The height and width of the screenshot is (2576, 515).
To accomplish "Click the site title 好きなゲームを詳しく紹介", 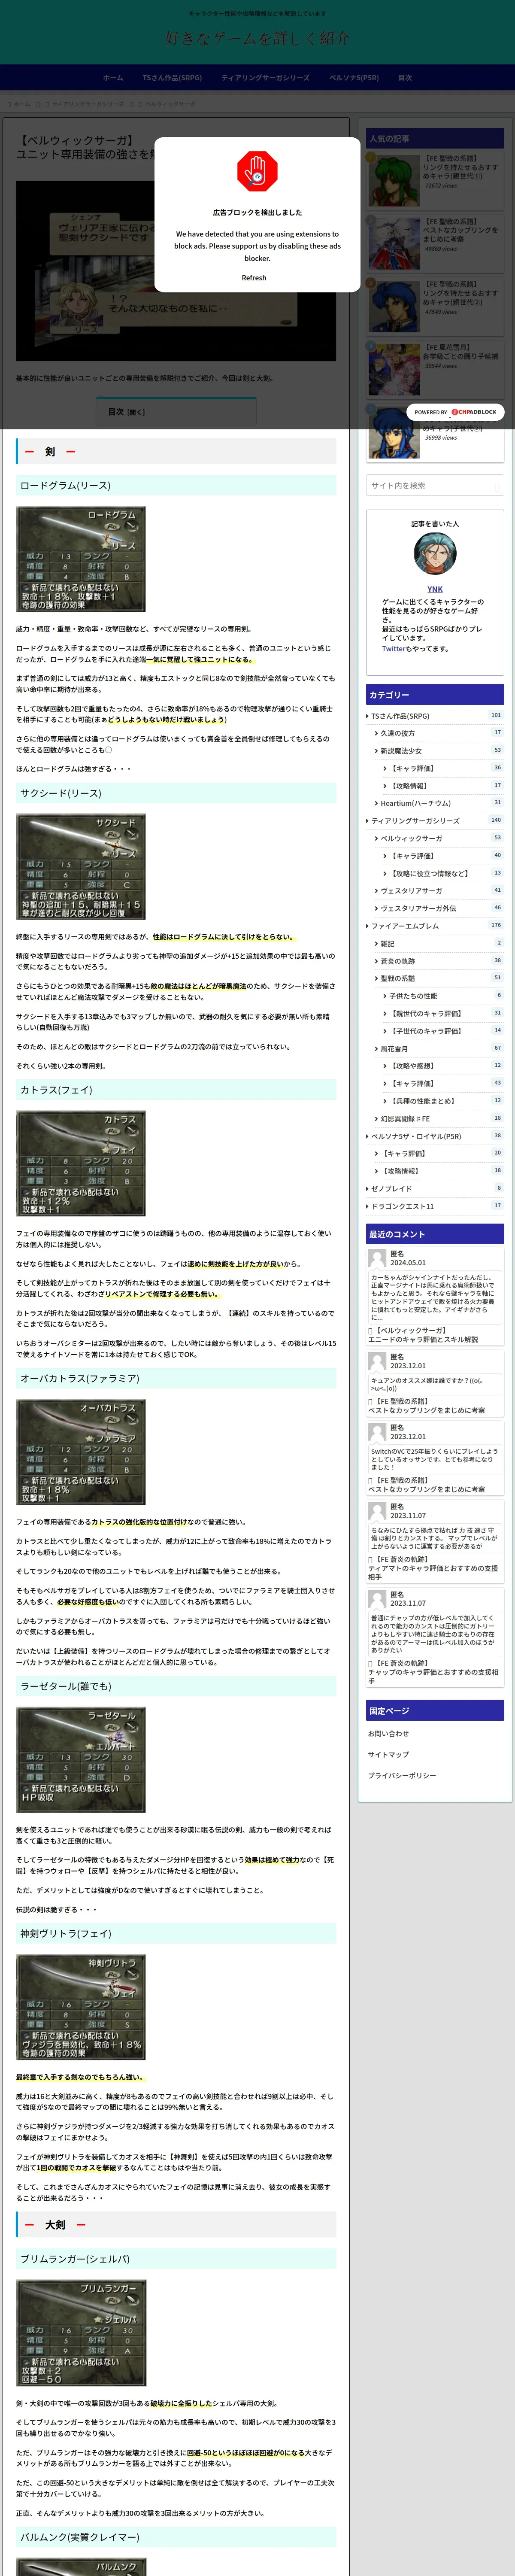I will point(257,38).
